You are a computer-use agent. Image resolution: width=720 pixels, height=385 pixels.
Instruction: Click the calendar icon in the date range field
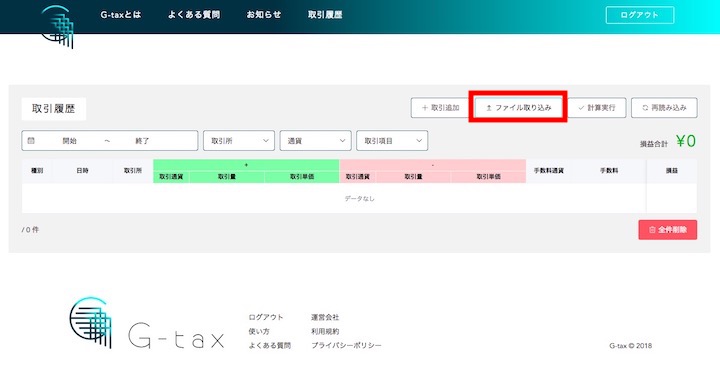click(x=31, y=141)
